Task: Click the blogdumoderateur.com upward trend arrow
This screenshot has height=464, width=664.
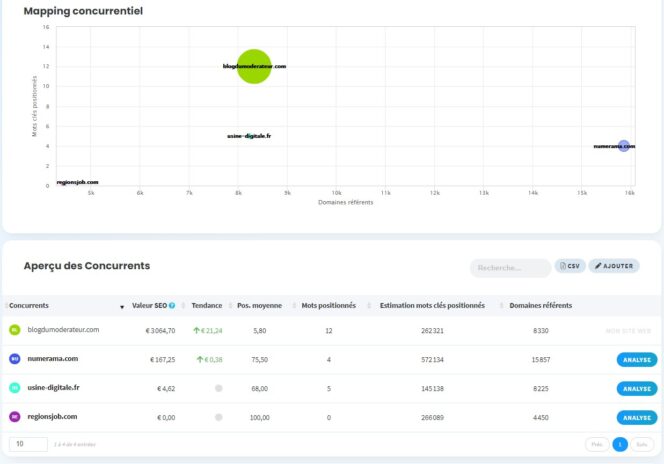Action: [x=196, y=330]
